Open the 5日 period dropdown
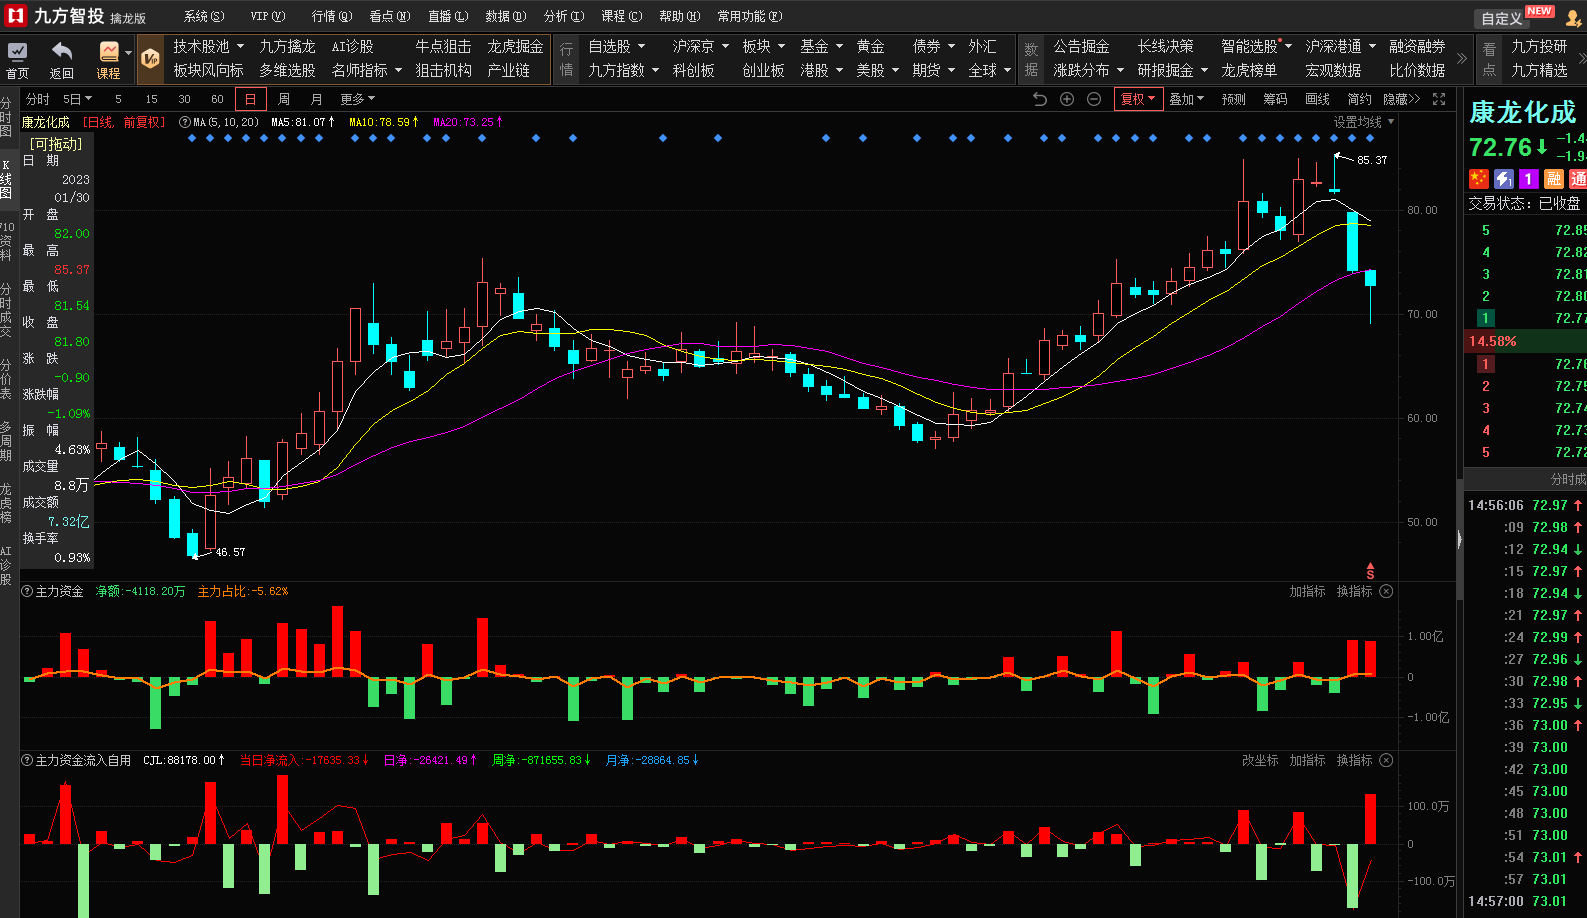Viewport: 1587px width, 918px height. click(x=77, y=99)
